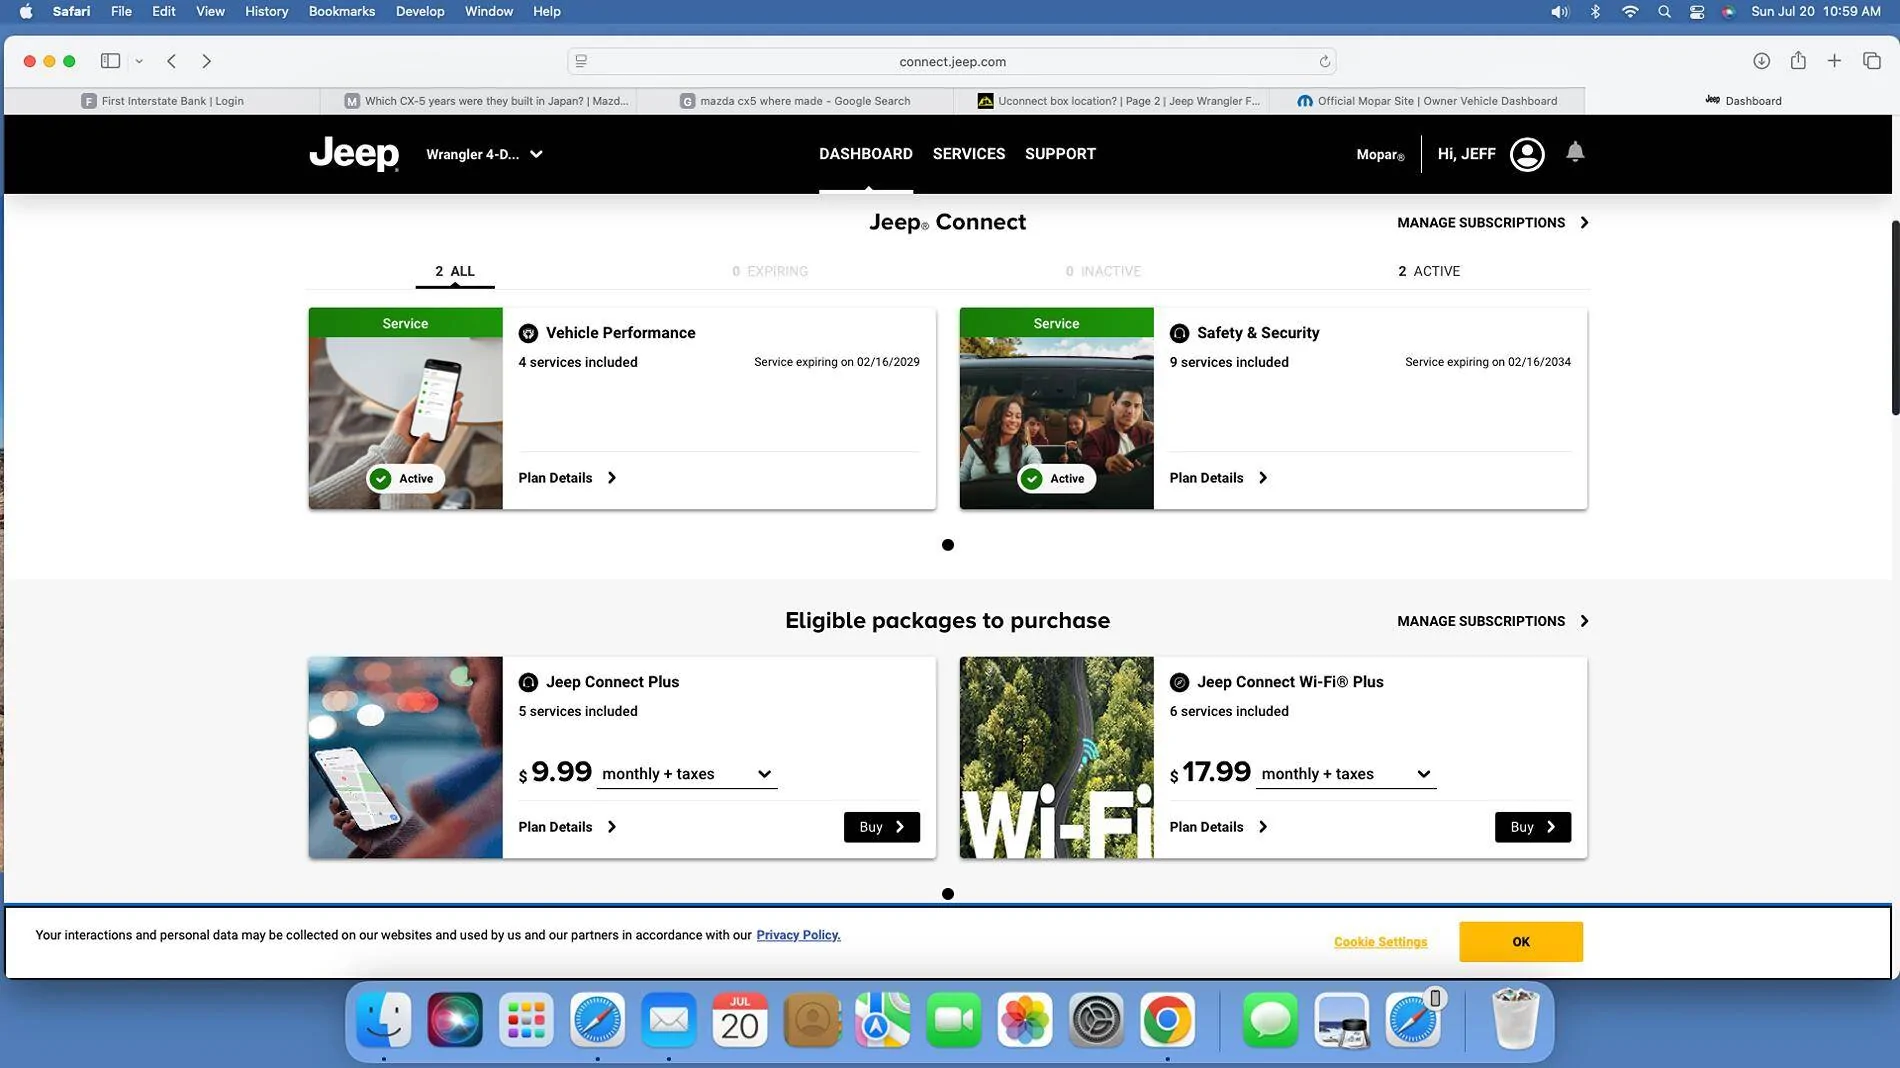Open Maps from the Dock
This screenshot has height=1068, width=1900.
pos(883,1020)
